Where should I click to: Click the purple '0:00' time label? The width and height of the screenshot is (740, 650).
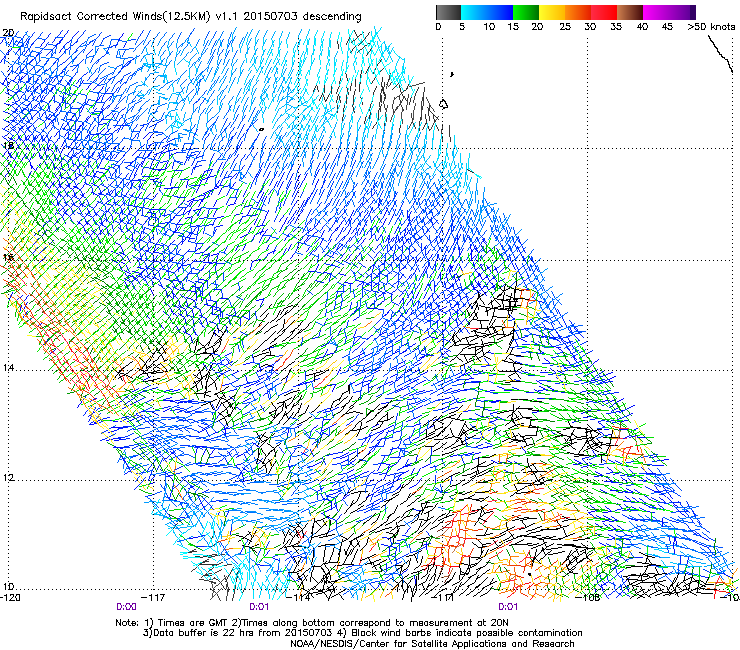(126, 607)
